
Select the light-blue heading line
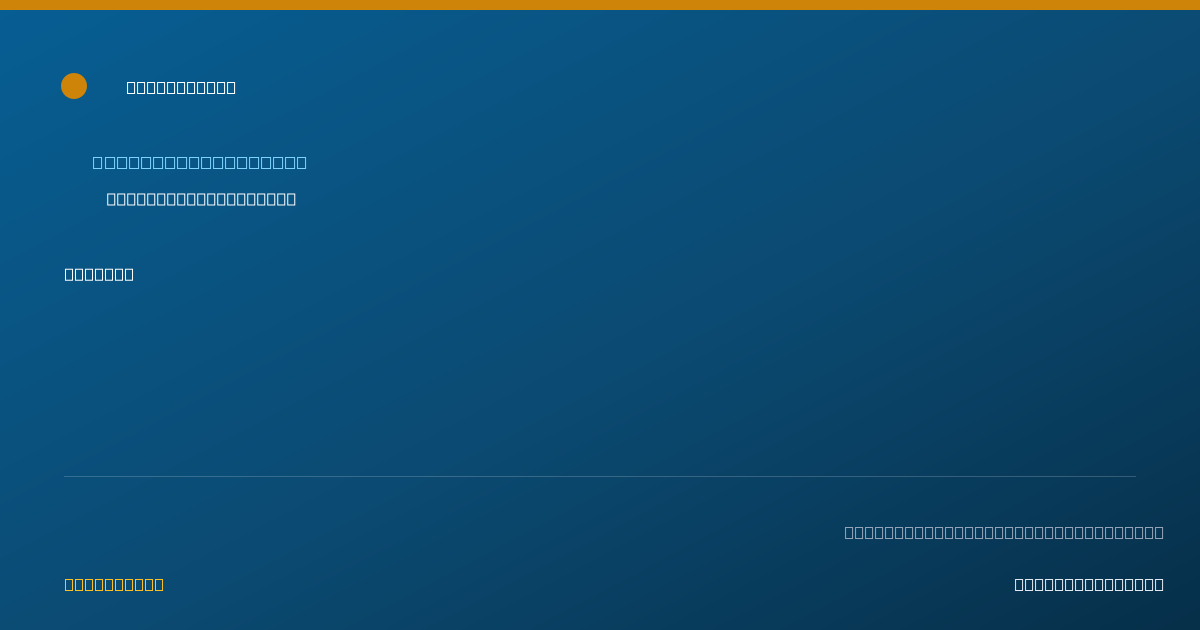200,163
